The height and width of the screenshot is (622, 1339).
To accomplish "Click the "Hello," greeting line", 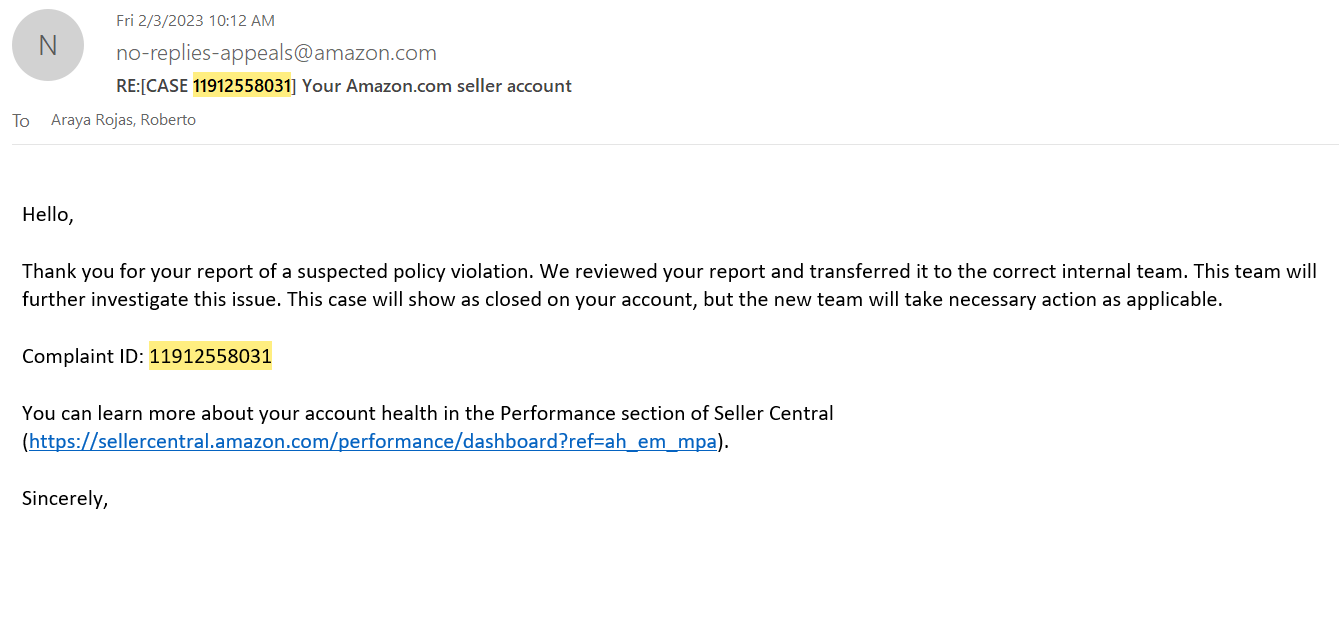I will point(48,214).
